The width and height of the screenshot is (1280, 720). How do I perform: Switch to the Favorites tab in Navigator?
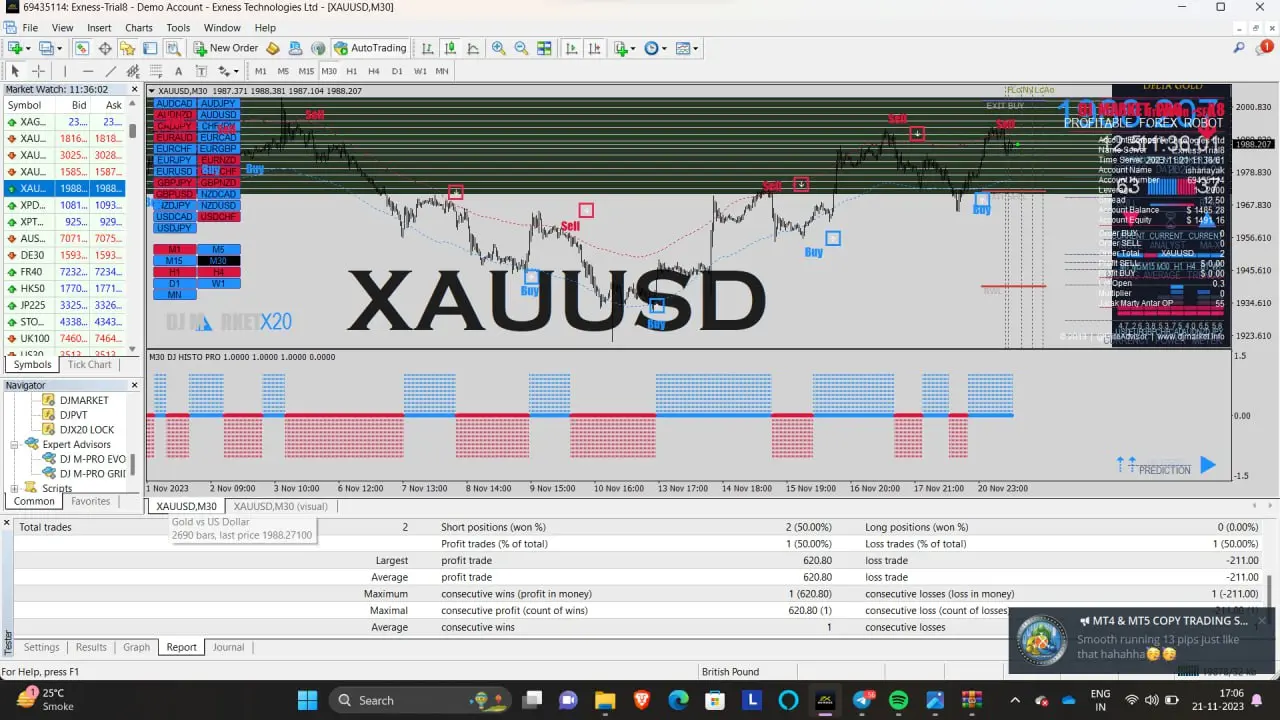90,501
